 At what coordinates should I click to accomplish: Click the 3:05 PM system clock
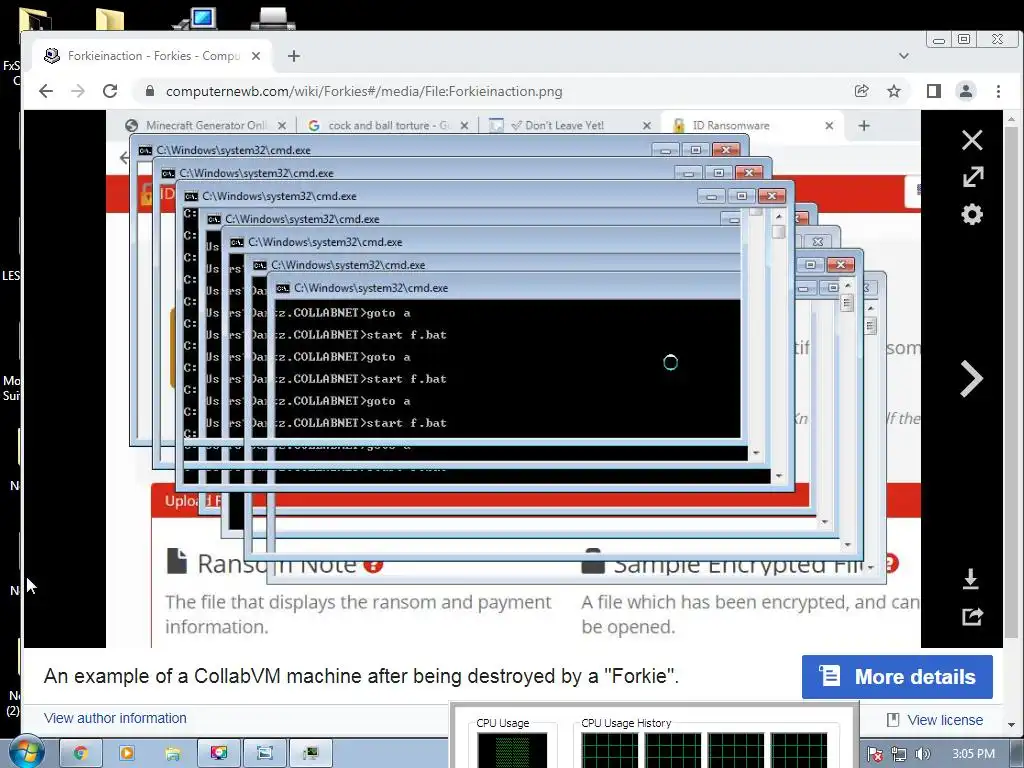(x=973, y=754)
